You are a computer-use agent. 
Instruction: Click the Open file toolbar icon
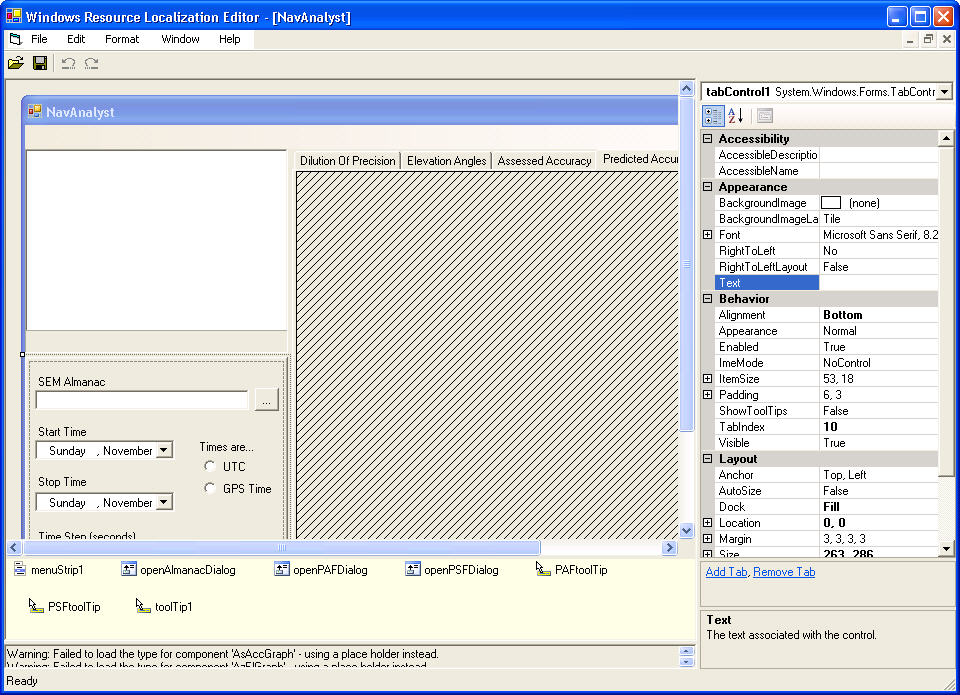pos(16,62)
